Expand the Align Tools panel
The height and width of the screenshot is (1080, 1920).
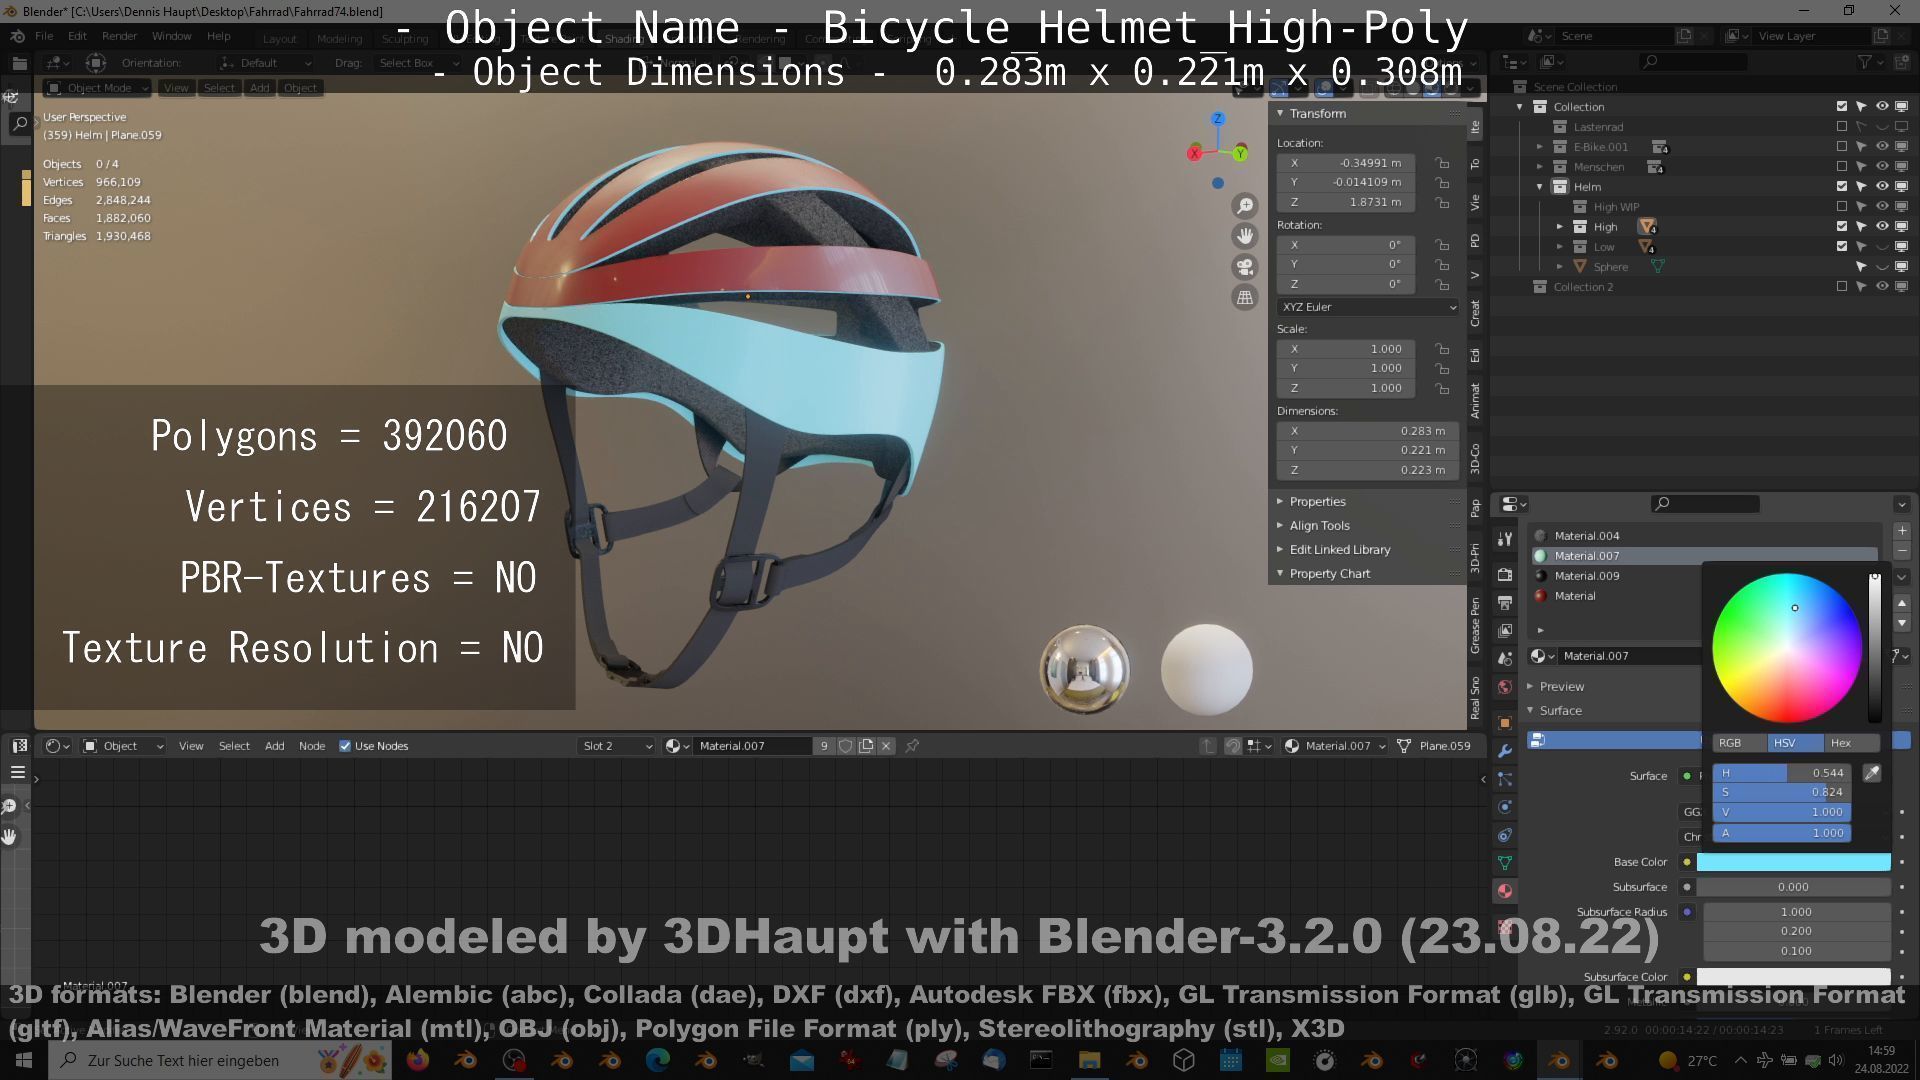click(1280, 526)
